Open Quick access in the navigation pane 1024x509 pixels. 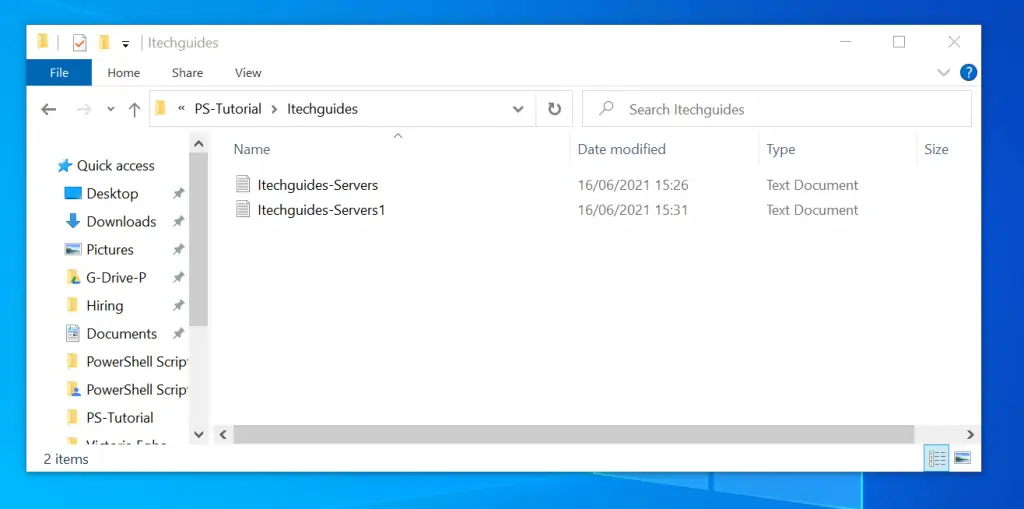tap(116, 166)
